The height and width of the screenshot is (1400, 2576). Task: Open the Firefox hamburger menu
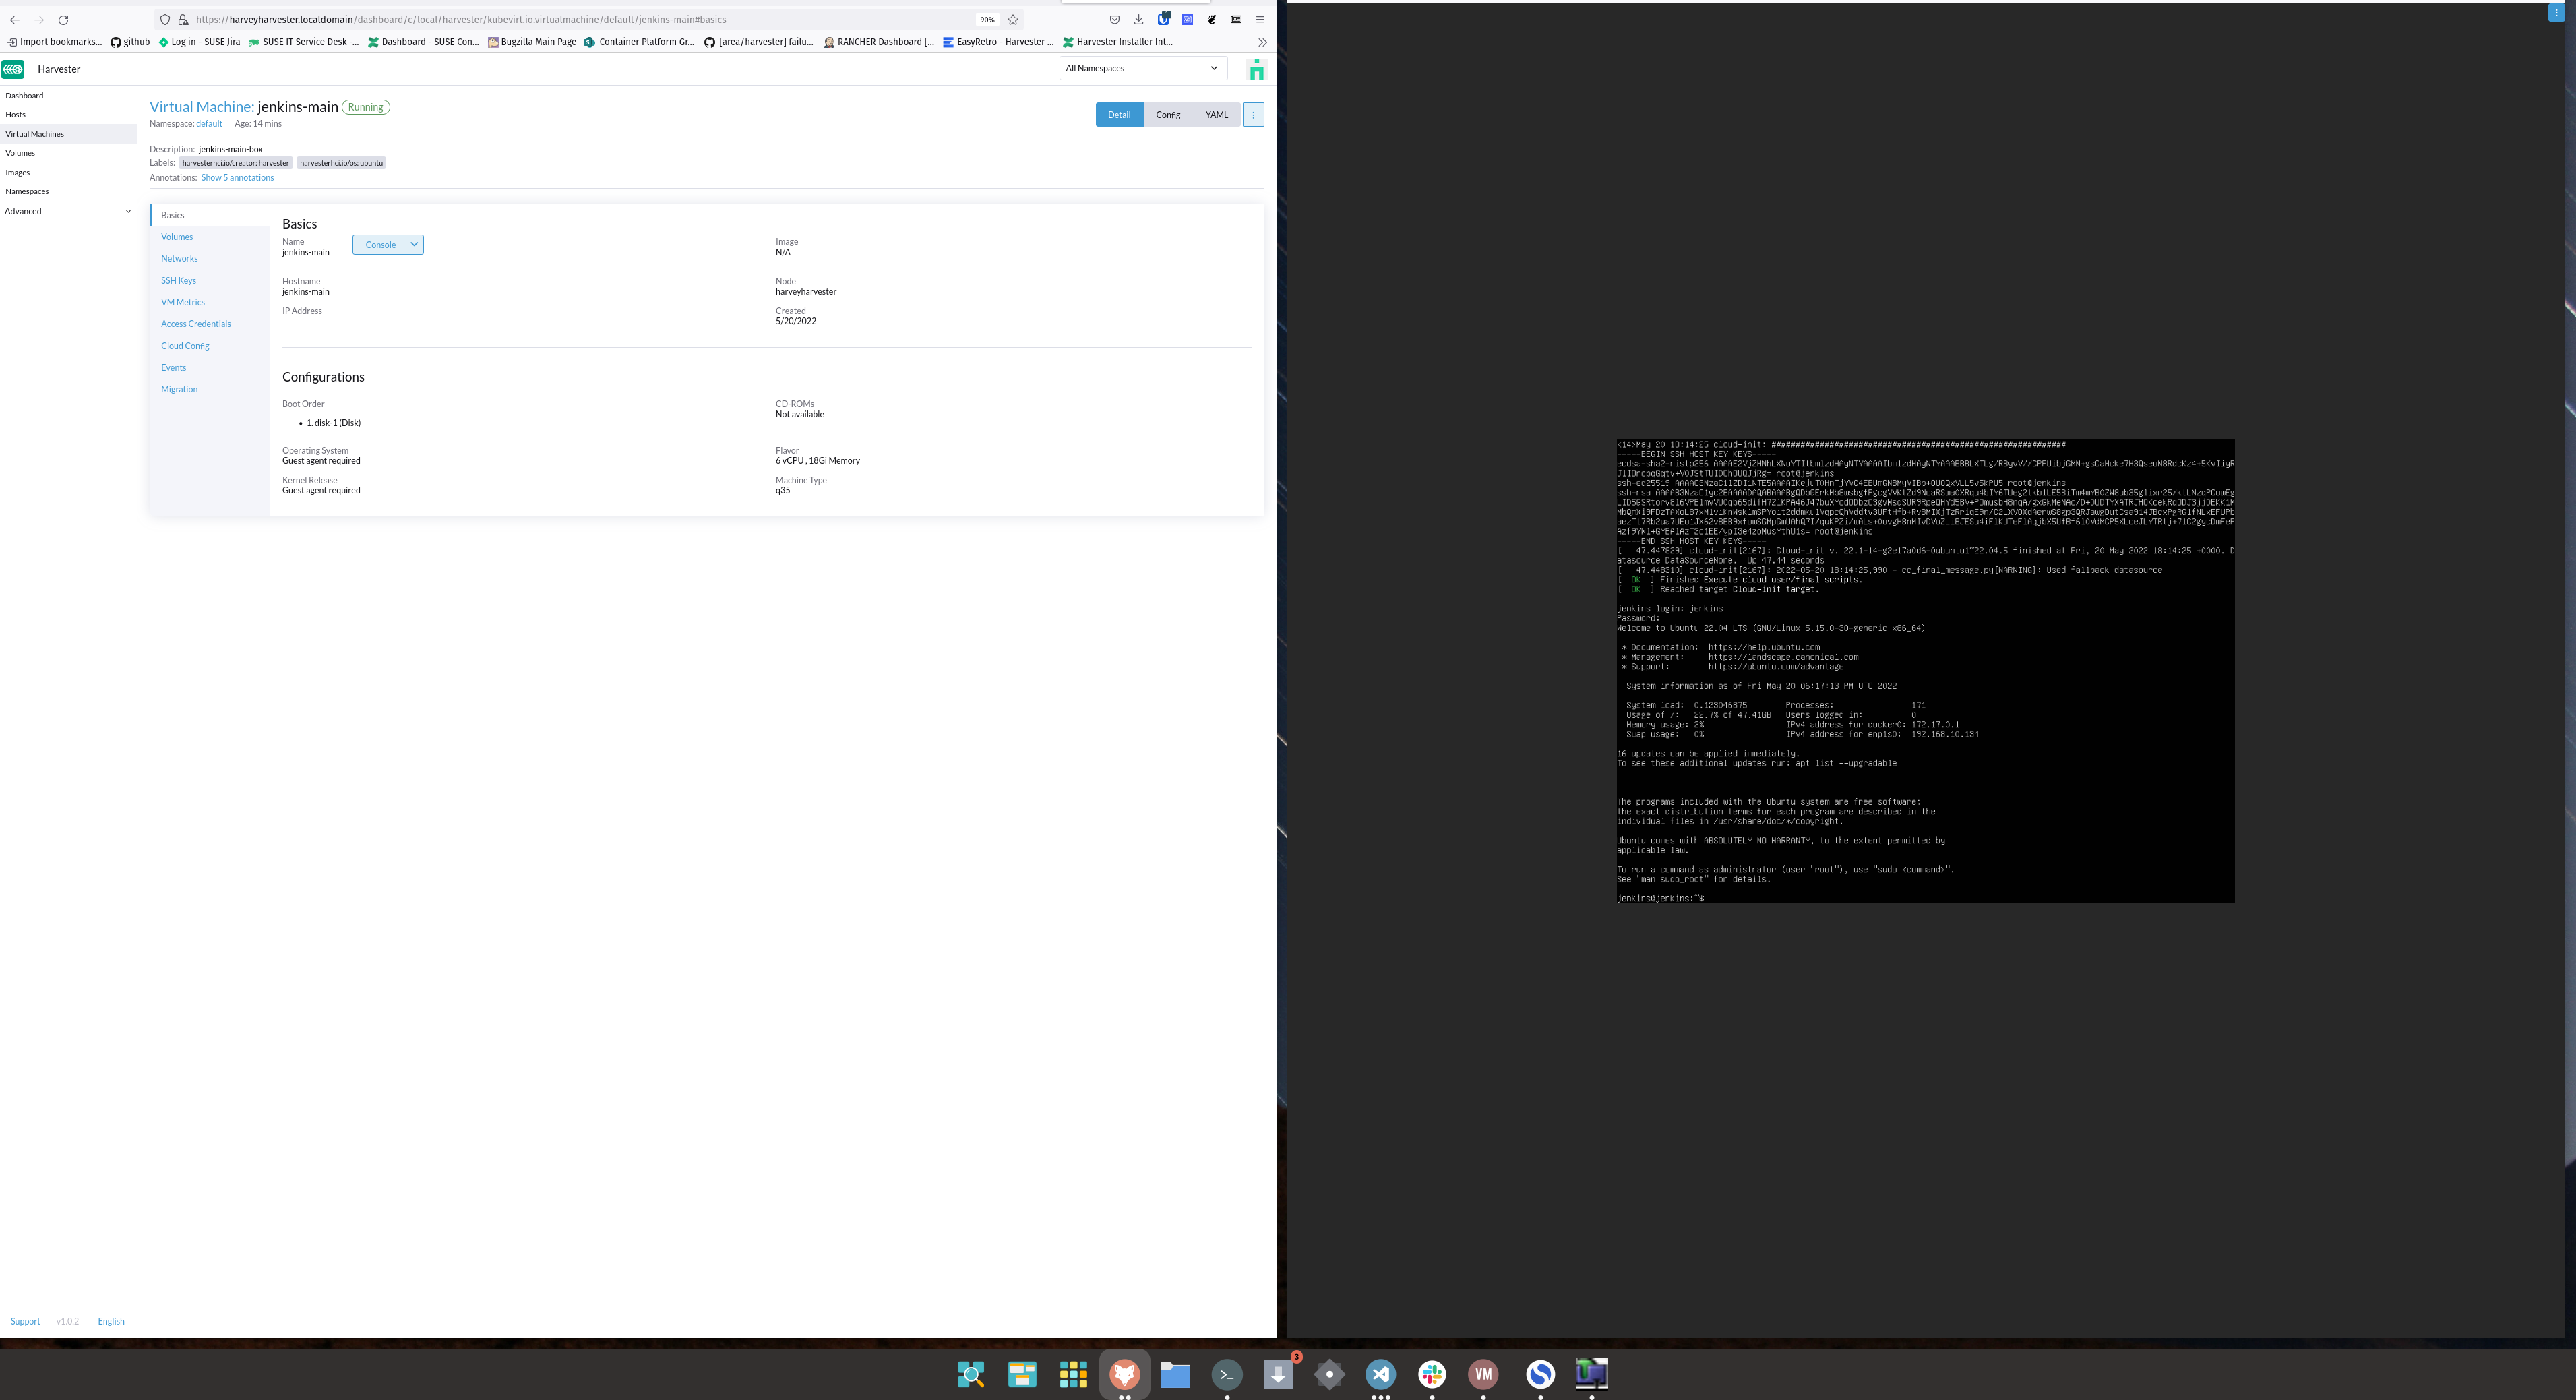[1260, 19]
